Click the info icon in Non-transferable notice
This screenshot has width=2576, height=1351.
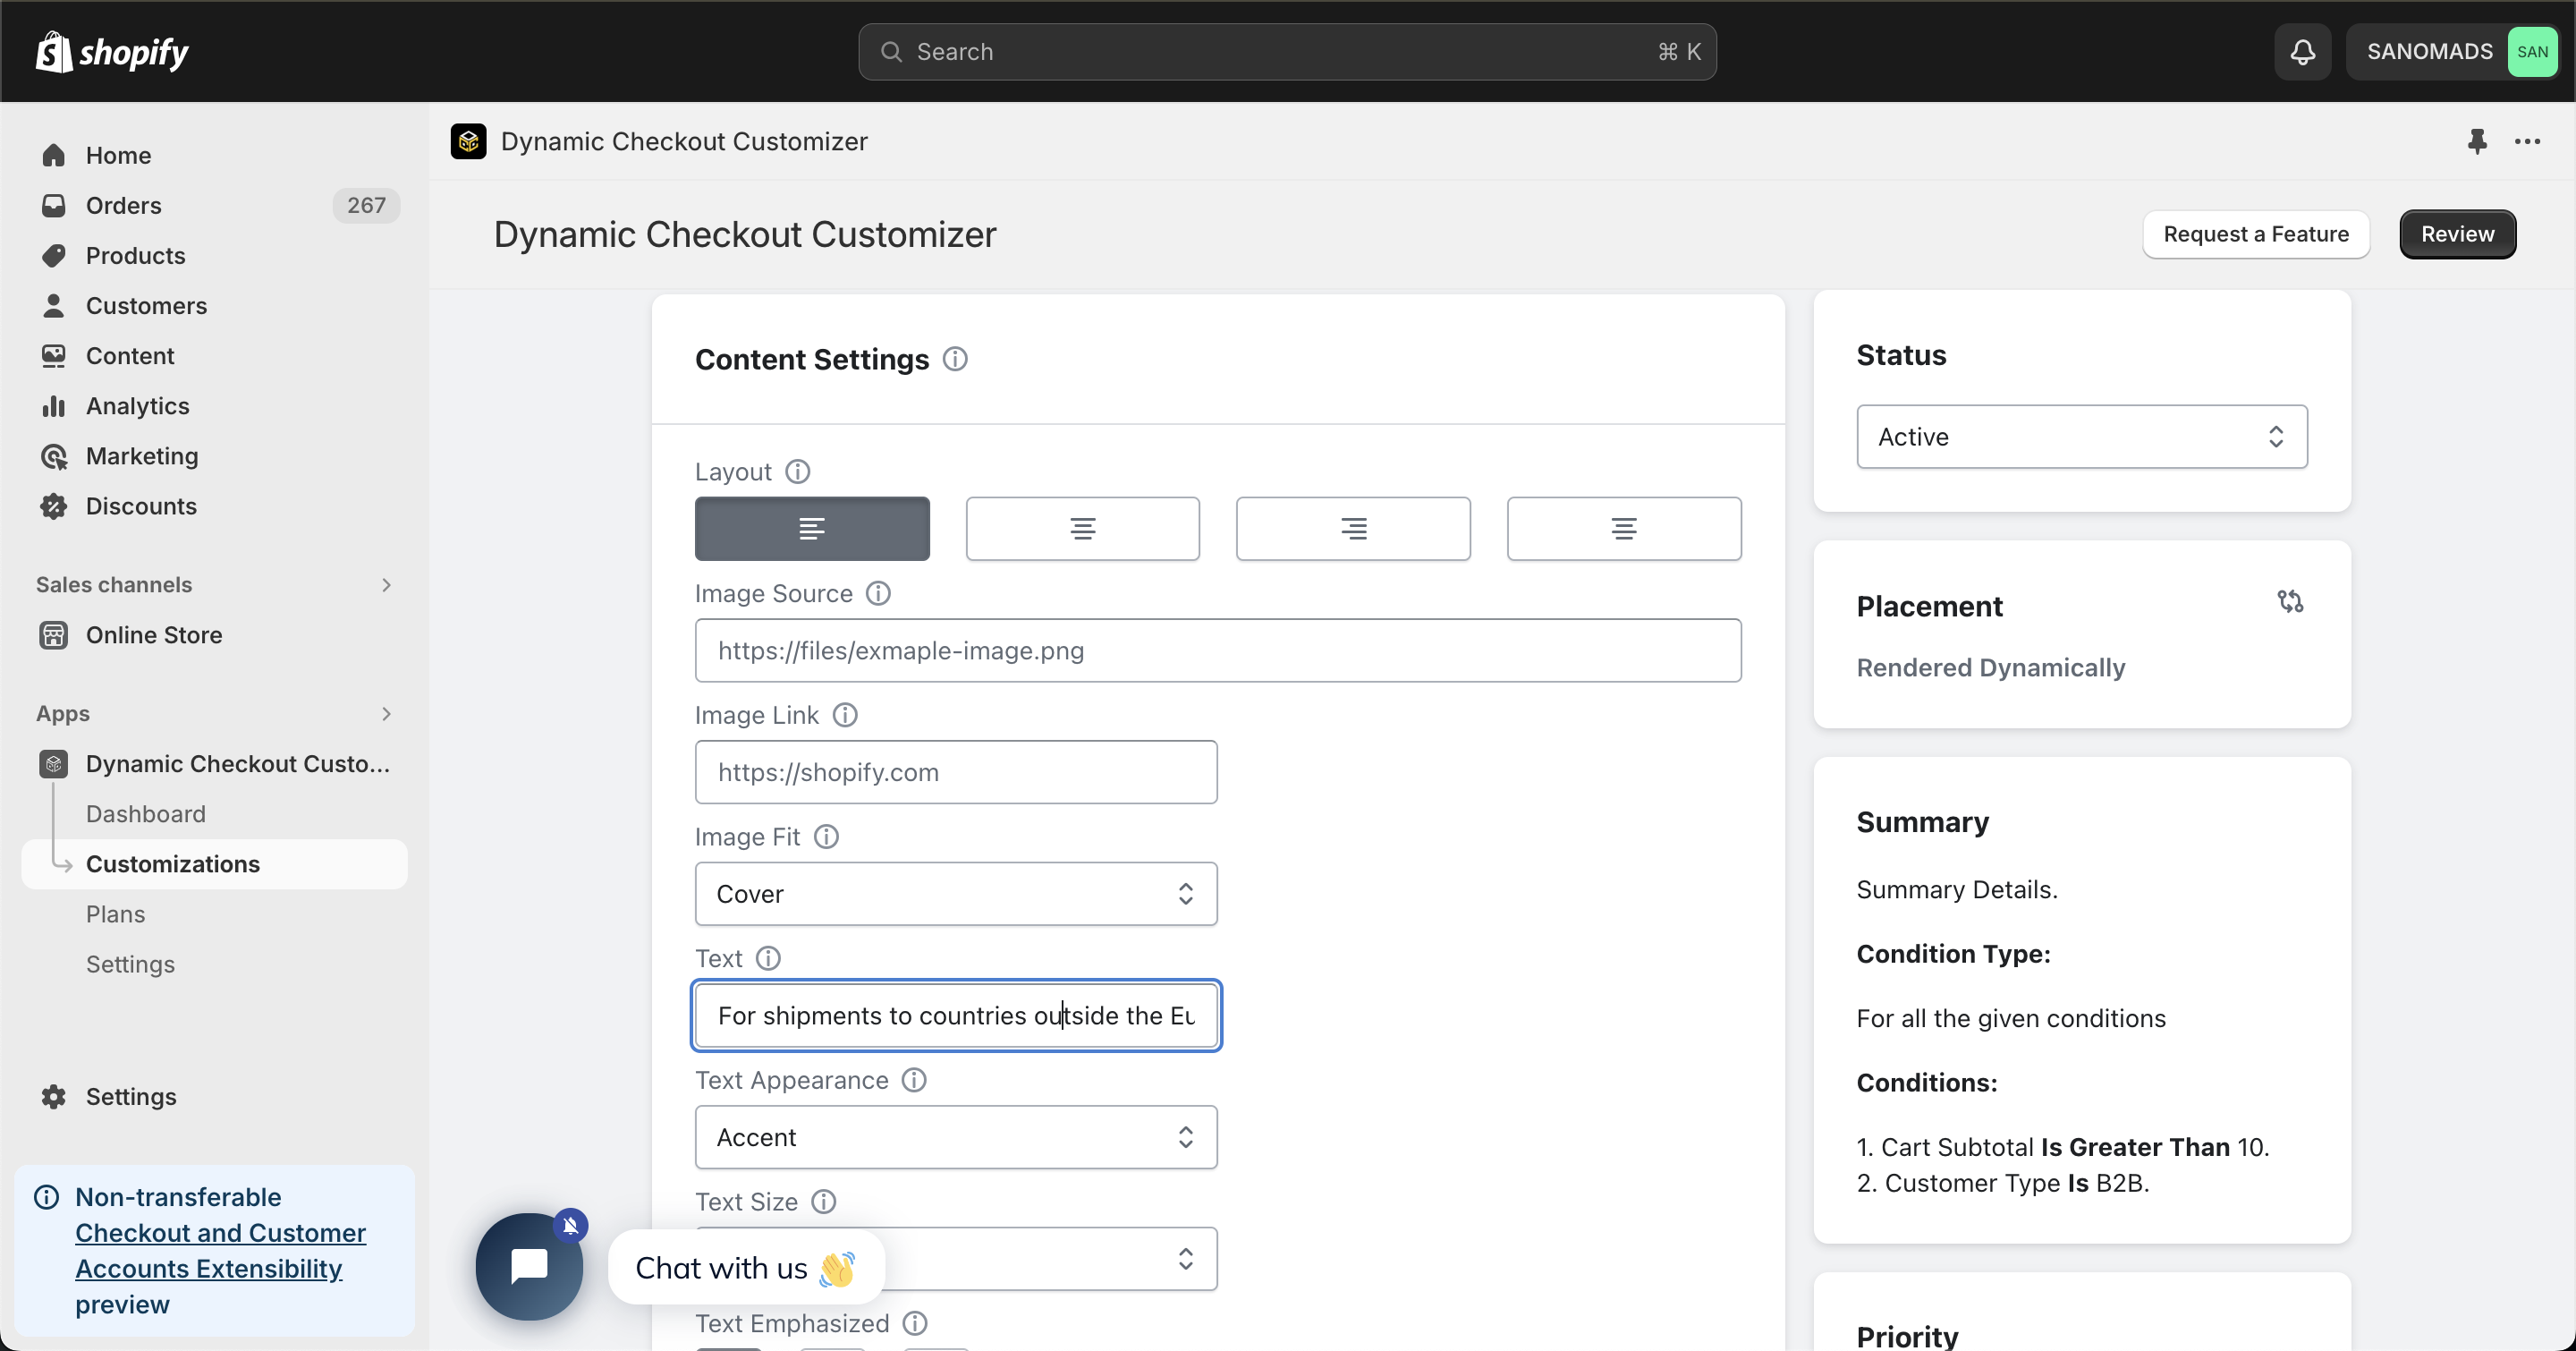click(47, 1197)
